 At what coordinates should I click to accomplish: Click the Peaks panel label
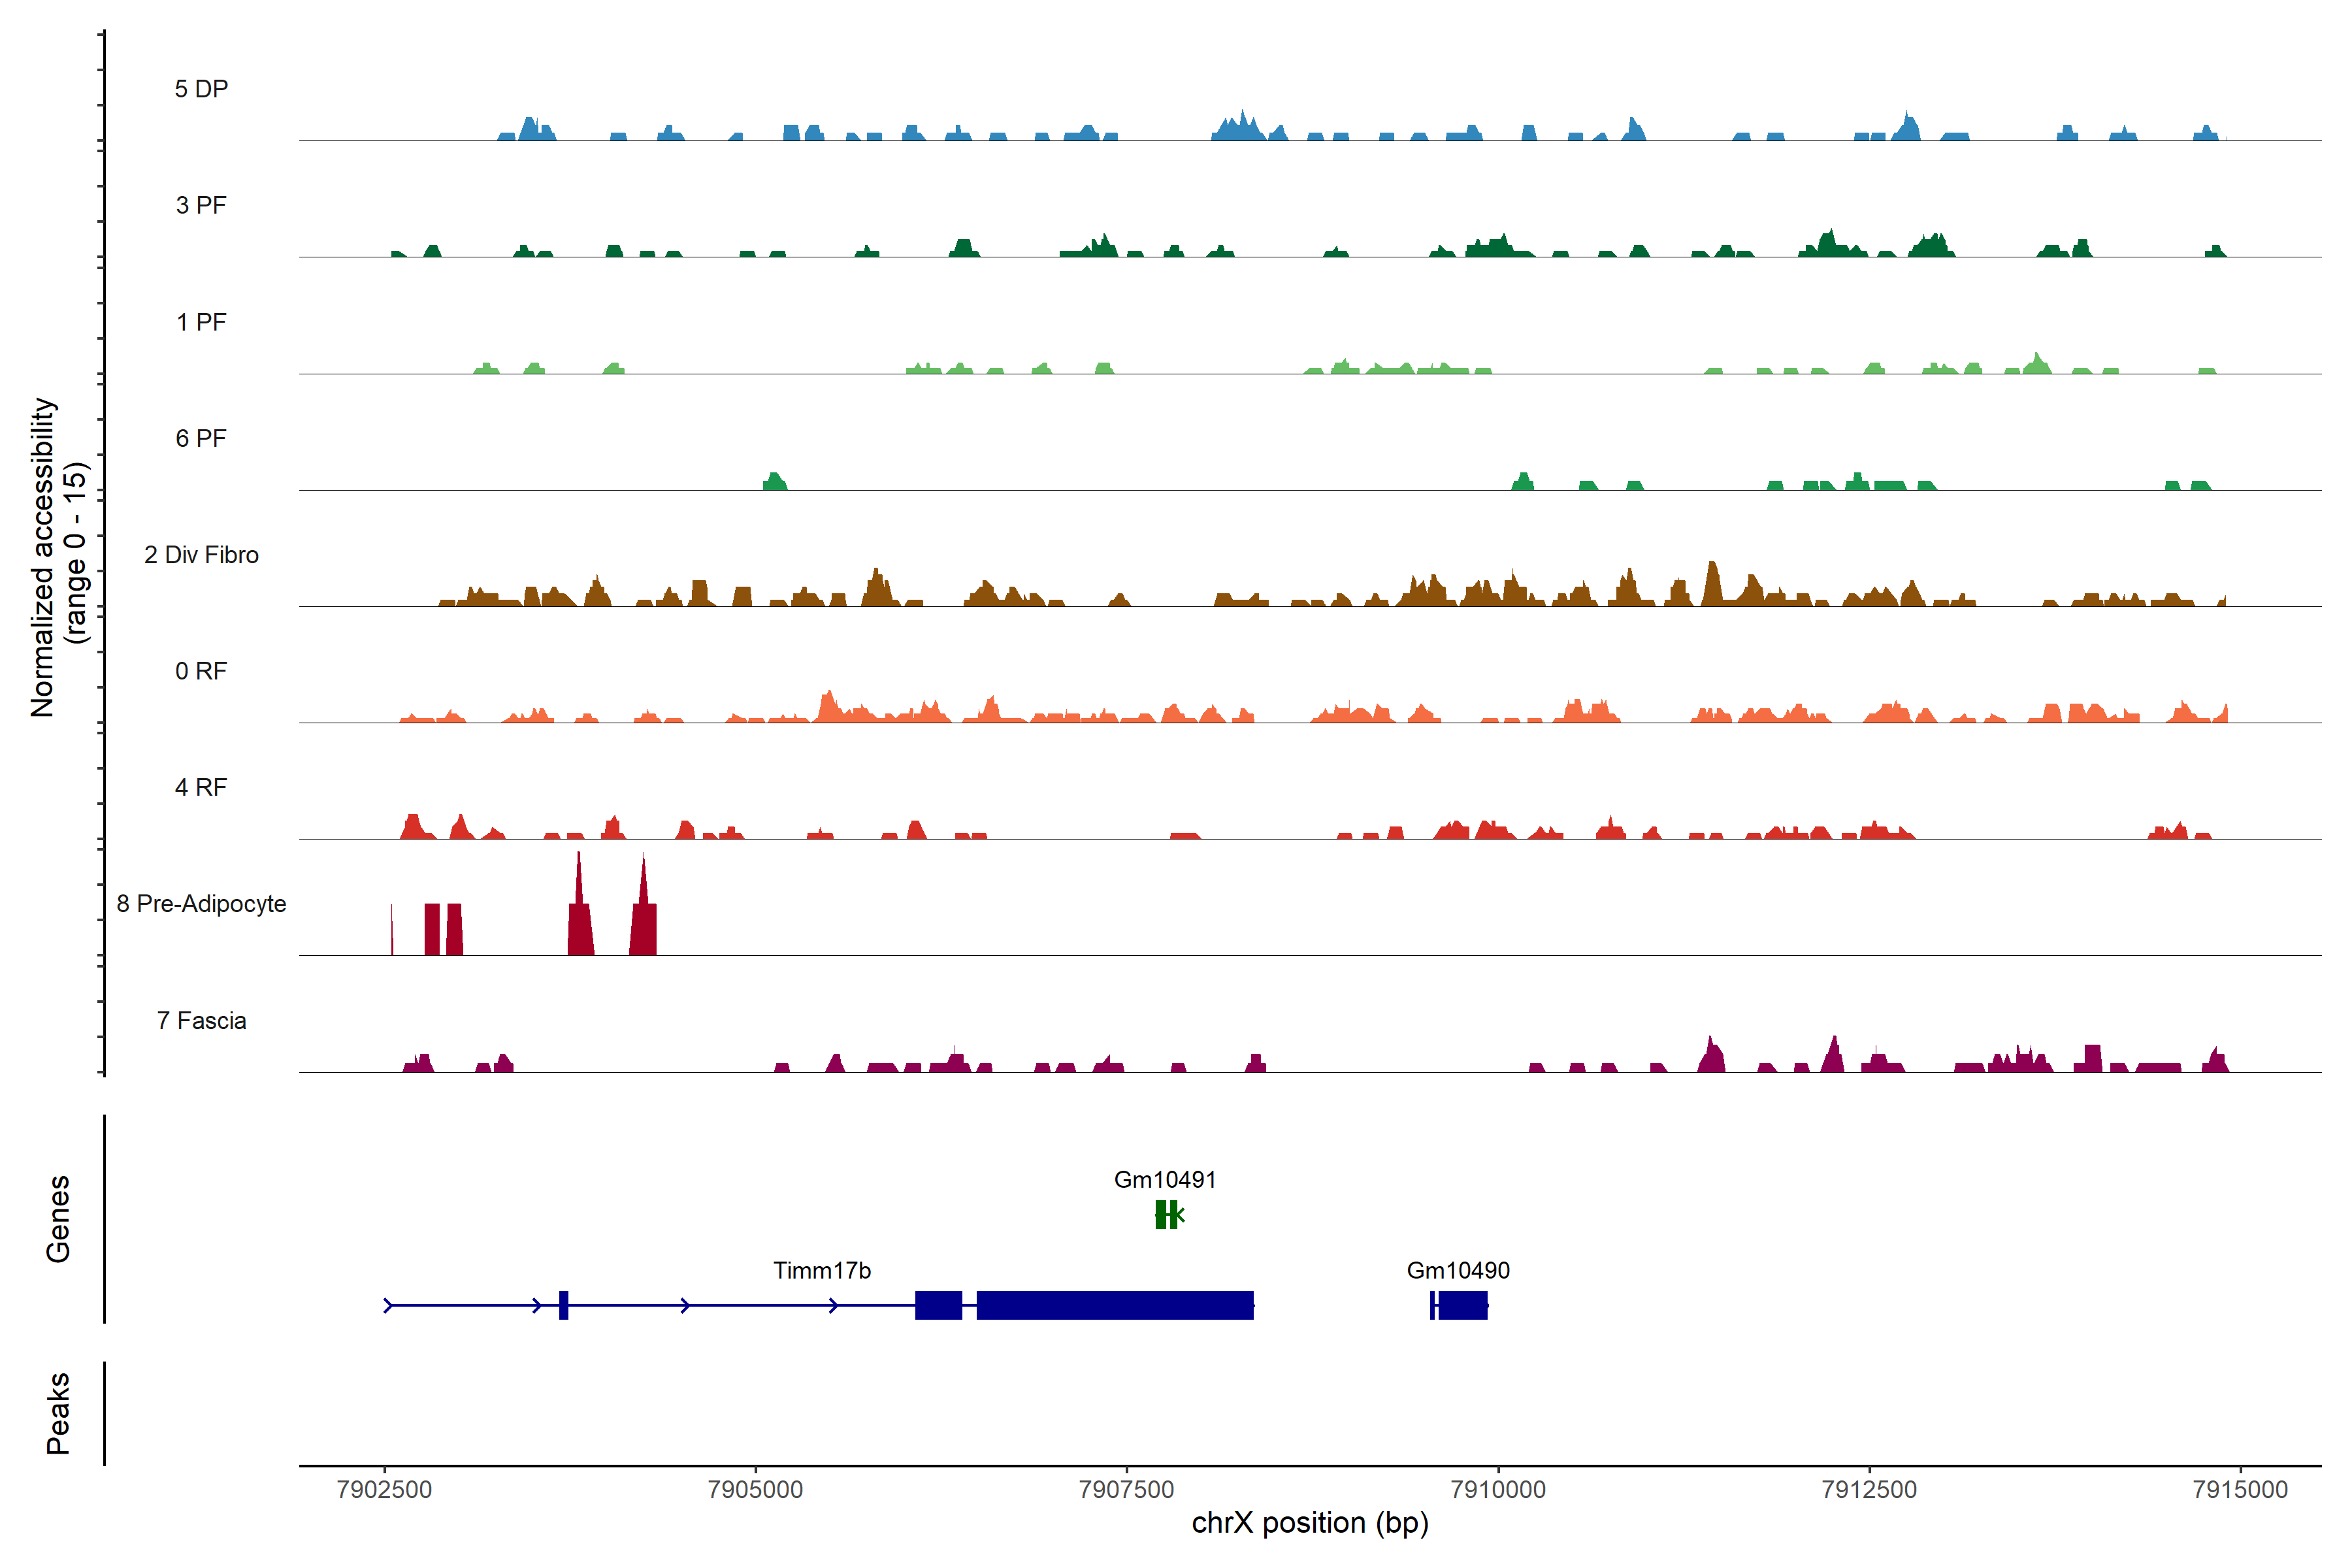pyautogui.click(x=58, y=1412)
